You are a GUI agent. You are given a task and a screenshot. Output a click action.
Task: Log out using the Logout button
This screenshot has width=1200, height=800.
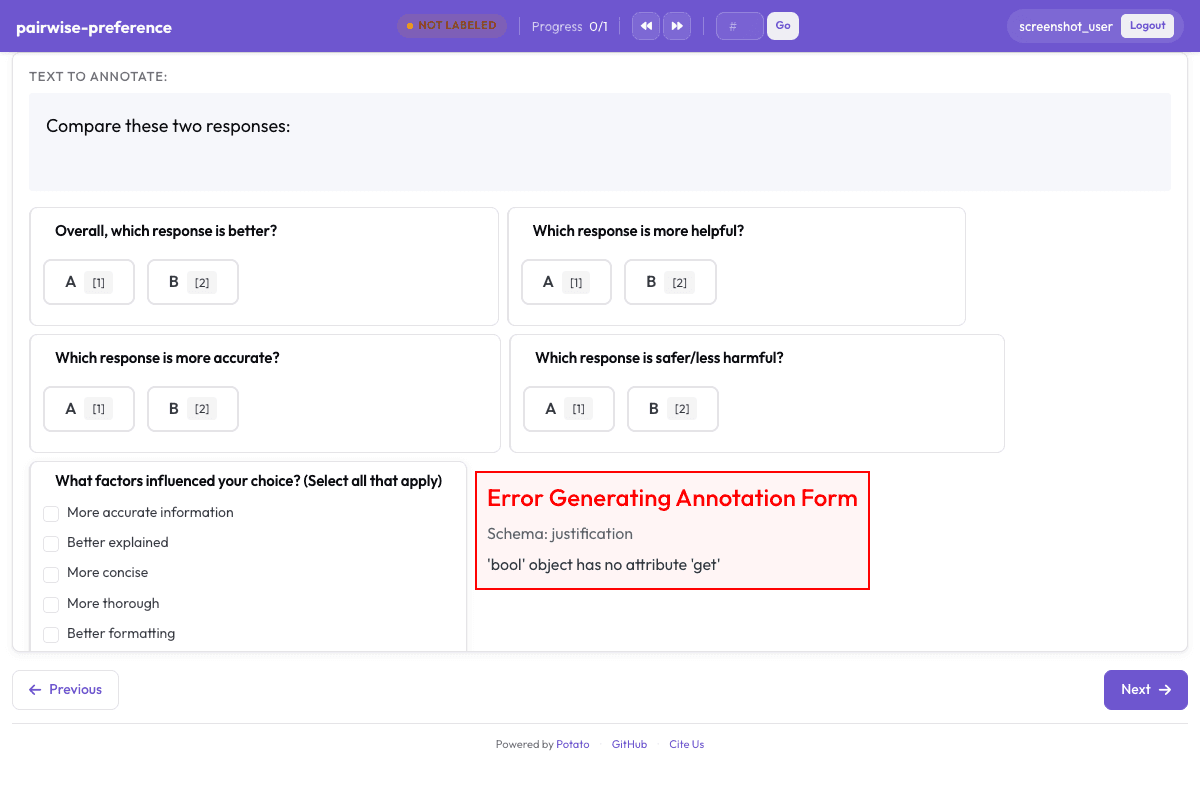click(1147, 26)
